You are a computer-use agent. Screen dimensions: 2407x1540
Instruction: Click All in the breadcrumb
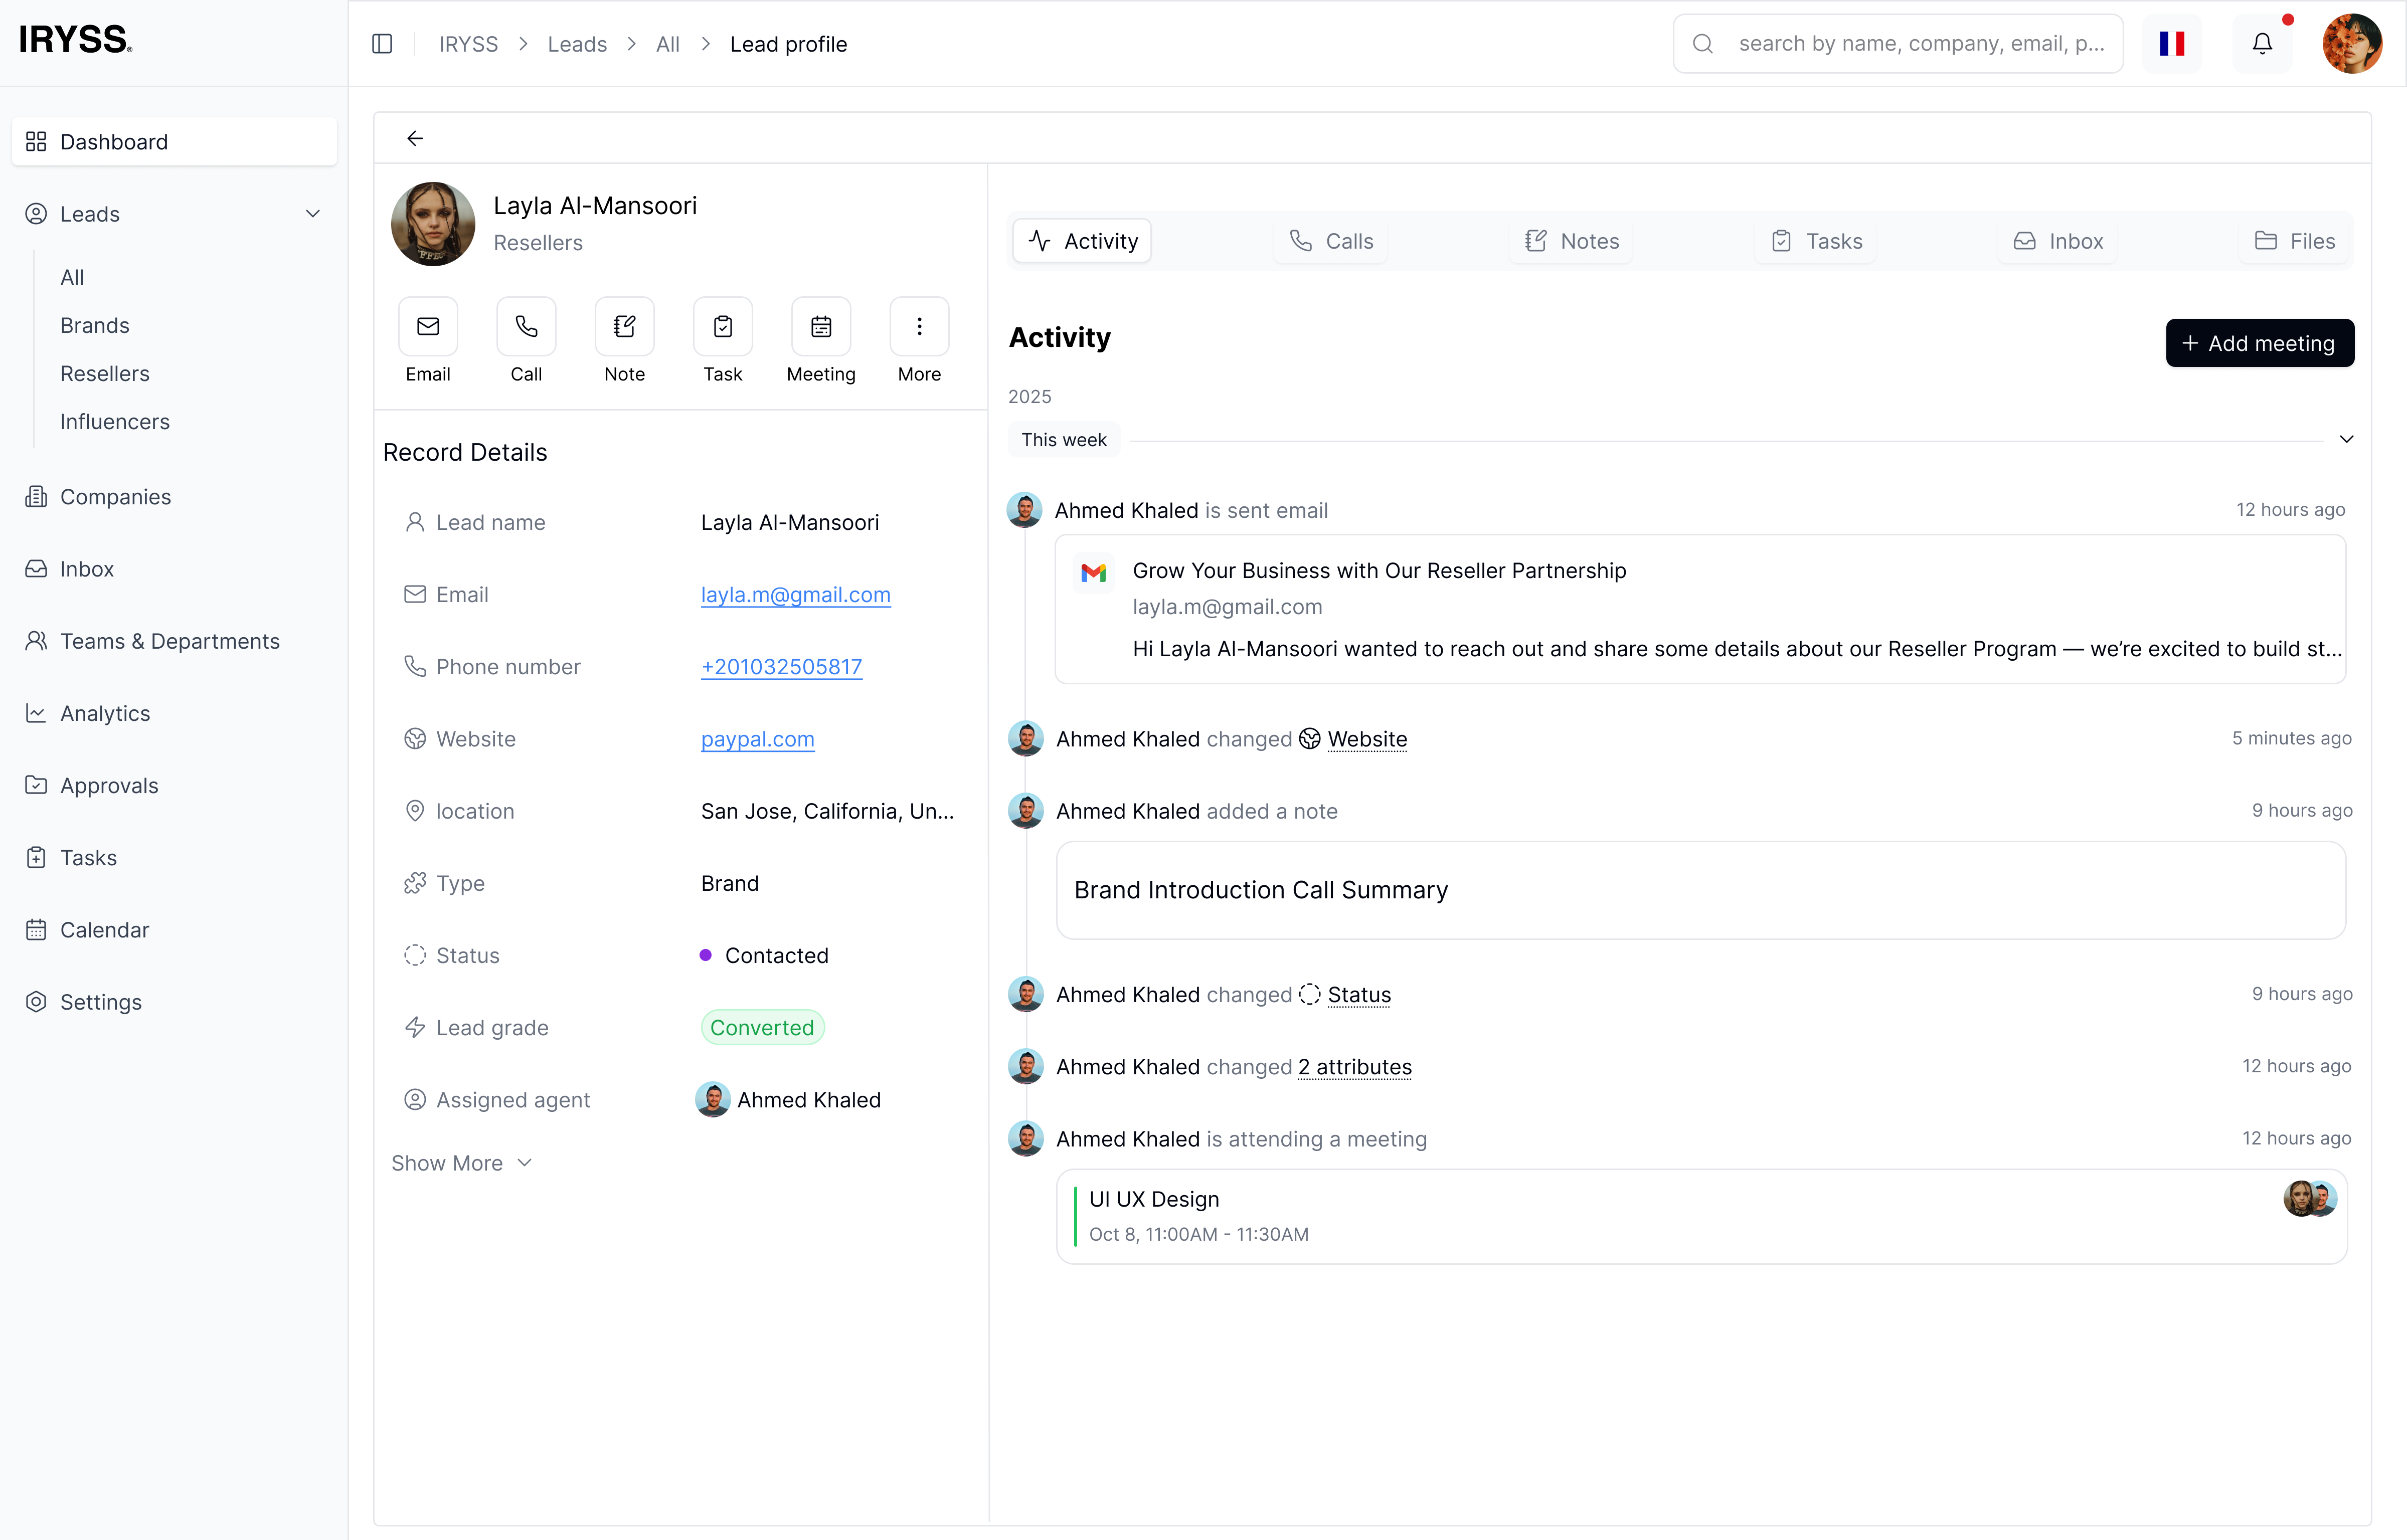[x=668, y=44]
